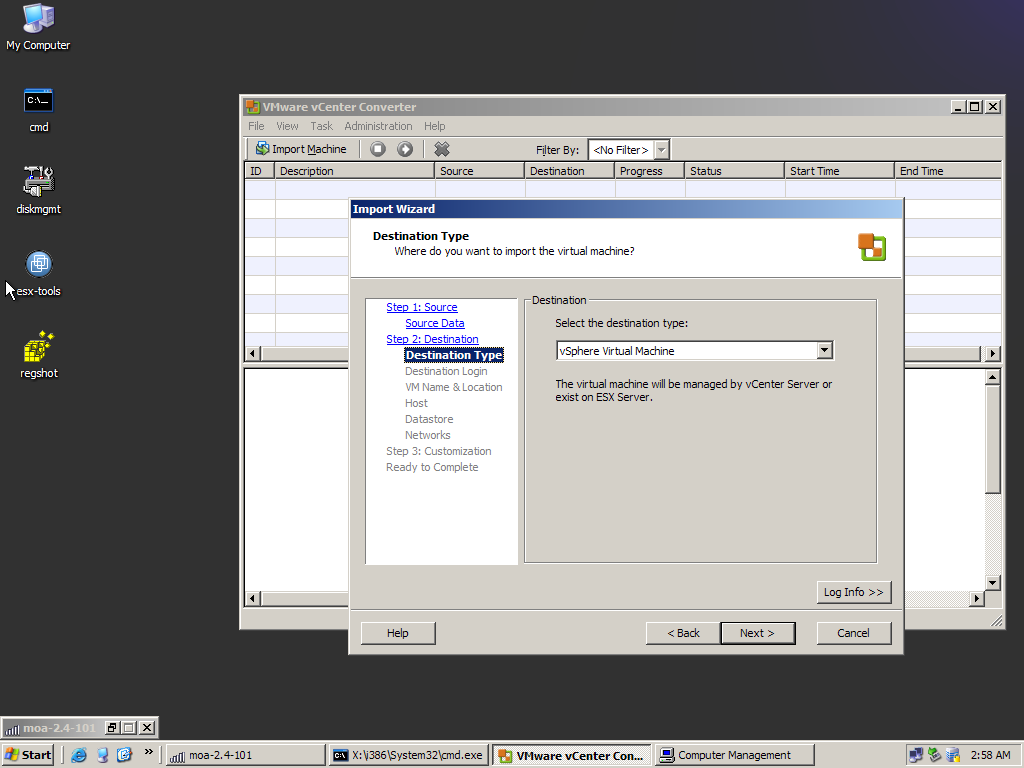Click the delete task X toolbar icon
This screenshot has width=1024, height=768.
point(442,150)
